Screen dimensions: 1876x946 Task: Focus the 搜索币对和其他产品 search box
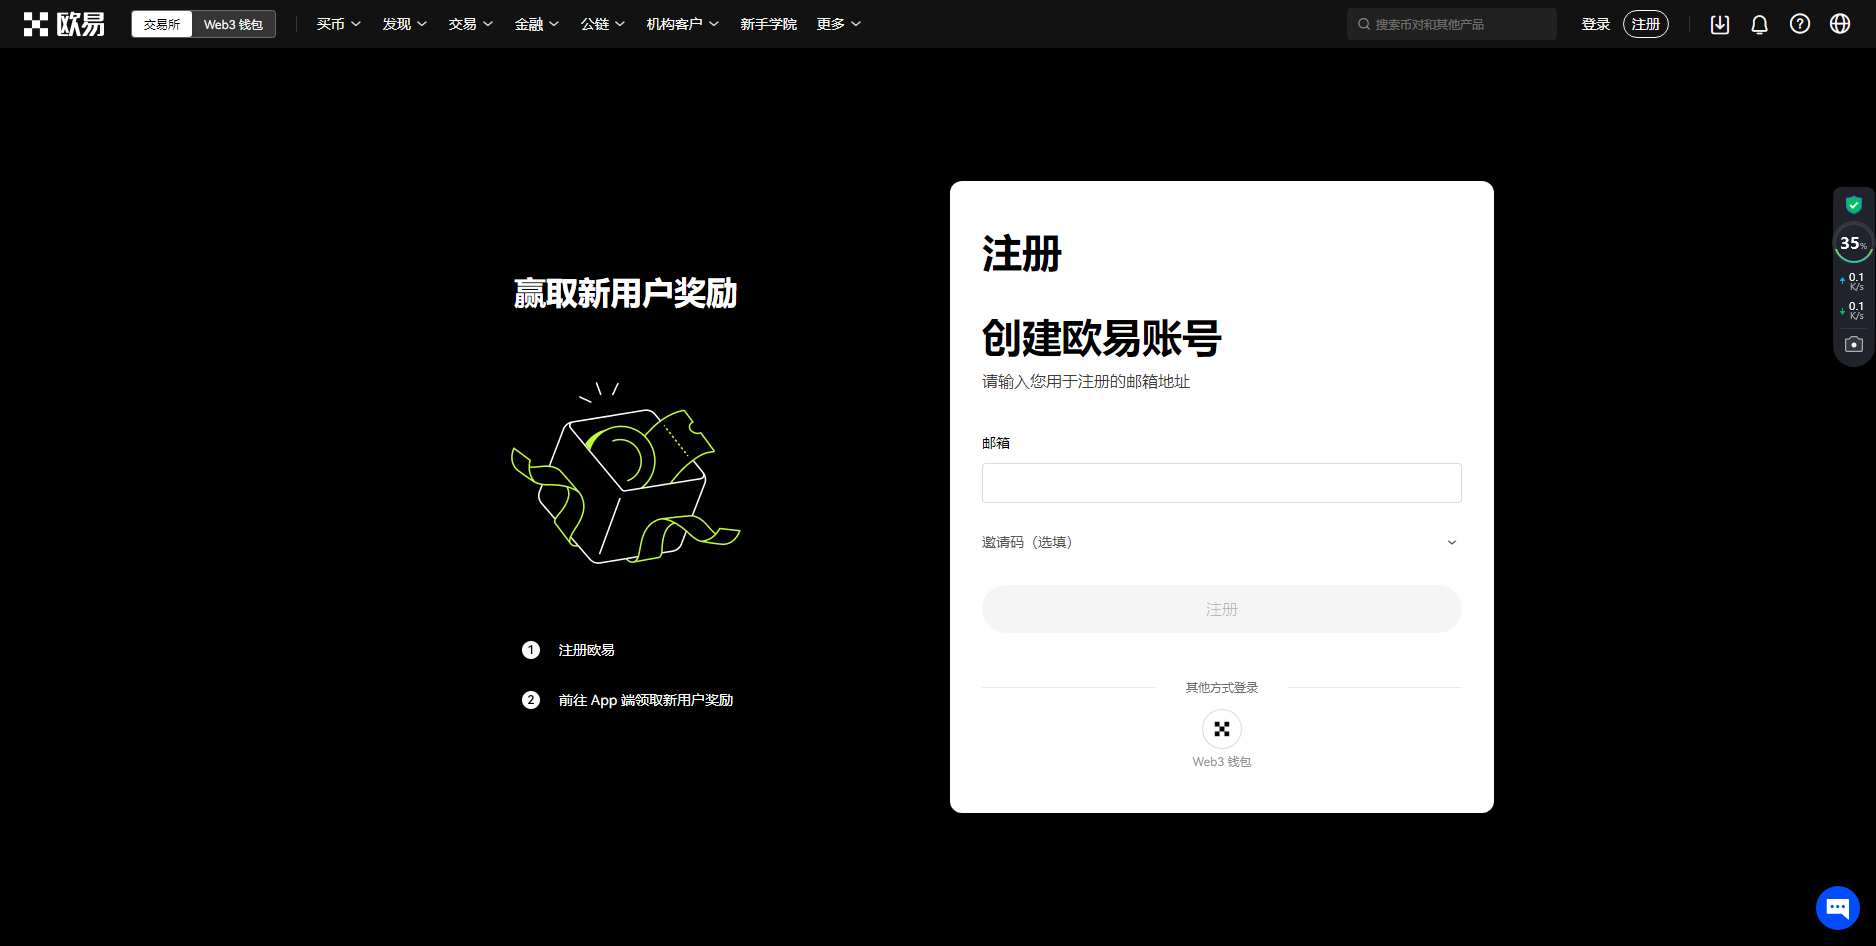pos(1452,24)
